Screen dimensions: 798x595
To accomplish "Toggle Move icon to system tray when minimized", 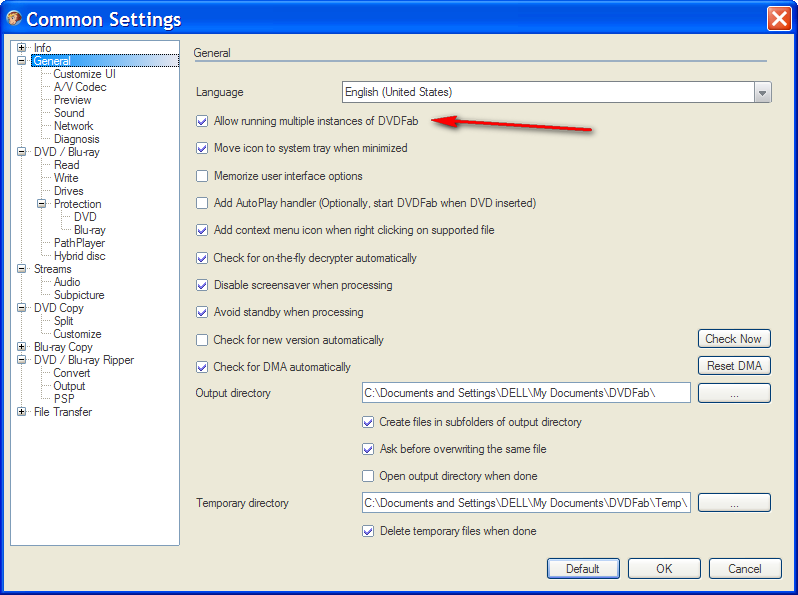I will (202, 148).
